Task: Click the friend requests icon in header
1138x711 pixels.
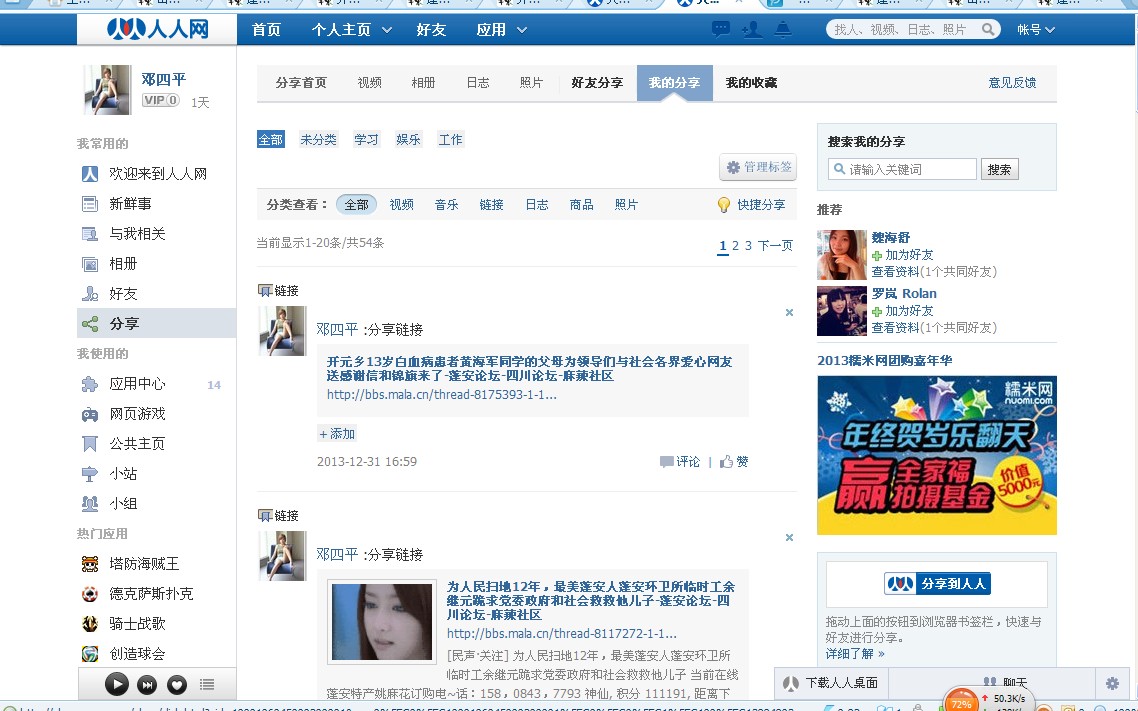Action: click(752, 30)
